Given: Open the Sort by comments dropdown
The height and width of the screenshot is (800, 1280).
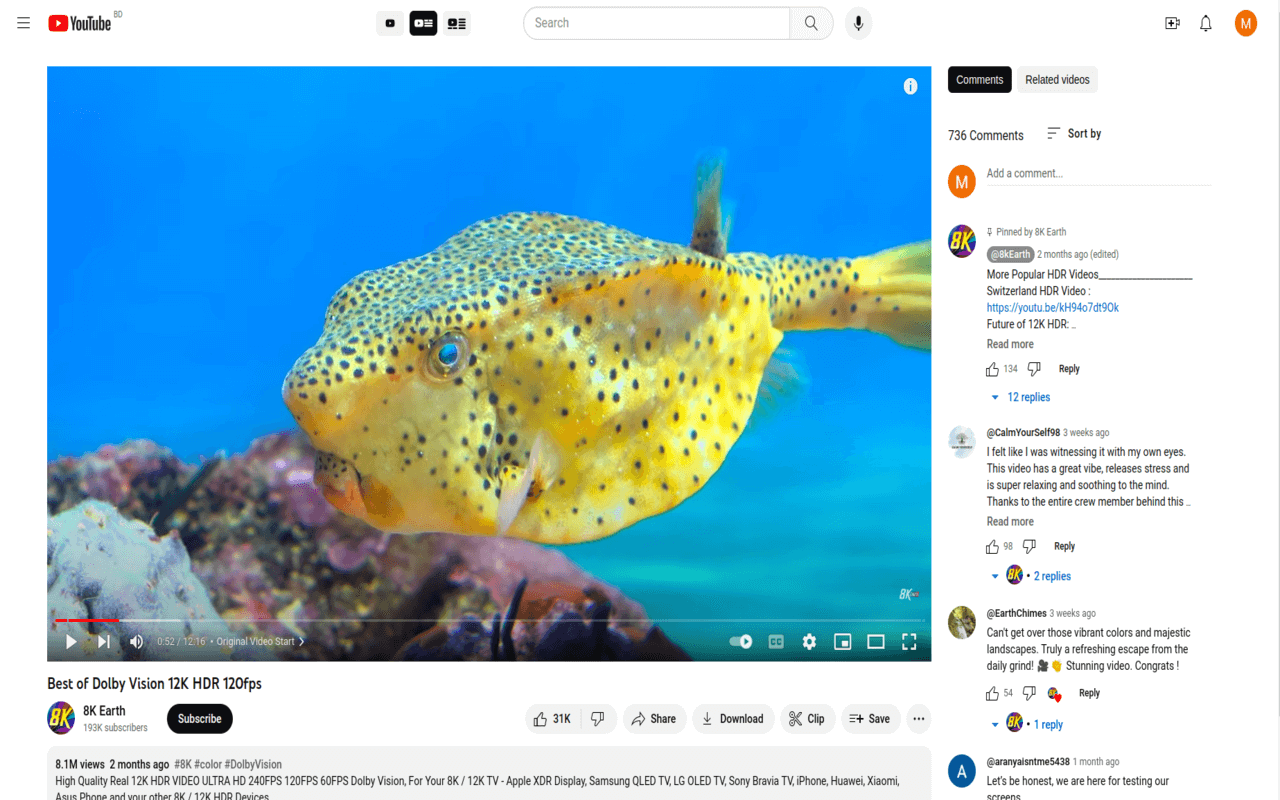Looking at the screenshot, I should (x=1073, y=133).
